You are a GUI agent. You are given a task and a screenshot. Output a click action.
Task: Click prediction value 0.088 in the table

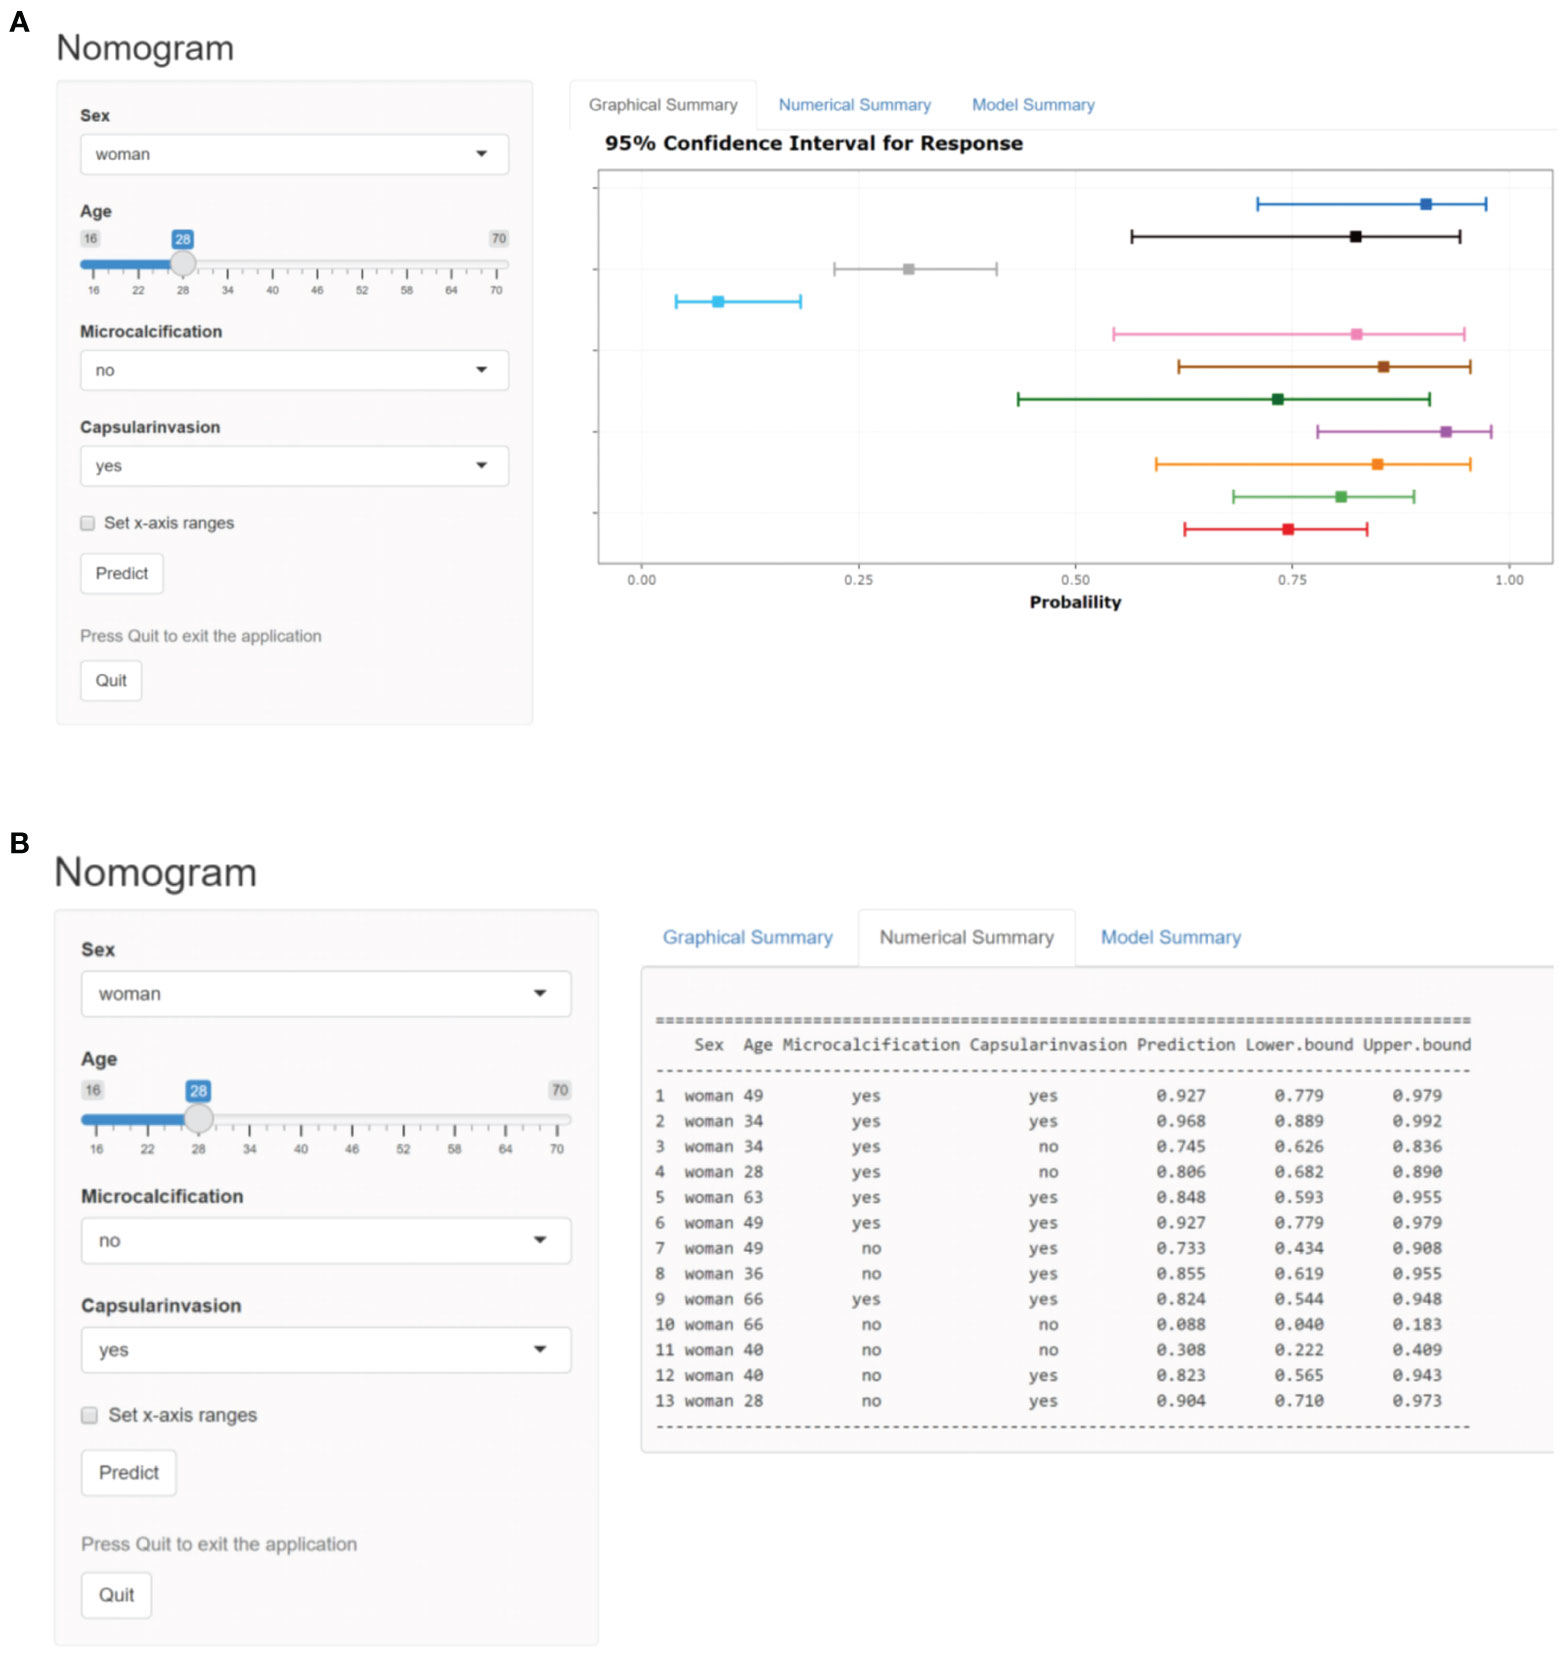[1181, 1325]
